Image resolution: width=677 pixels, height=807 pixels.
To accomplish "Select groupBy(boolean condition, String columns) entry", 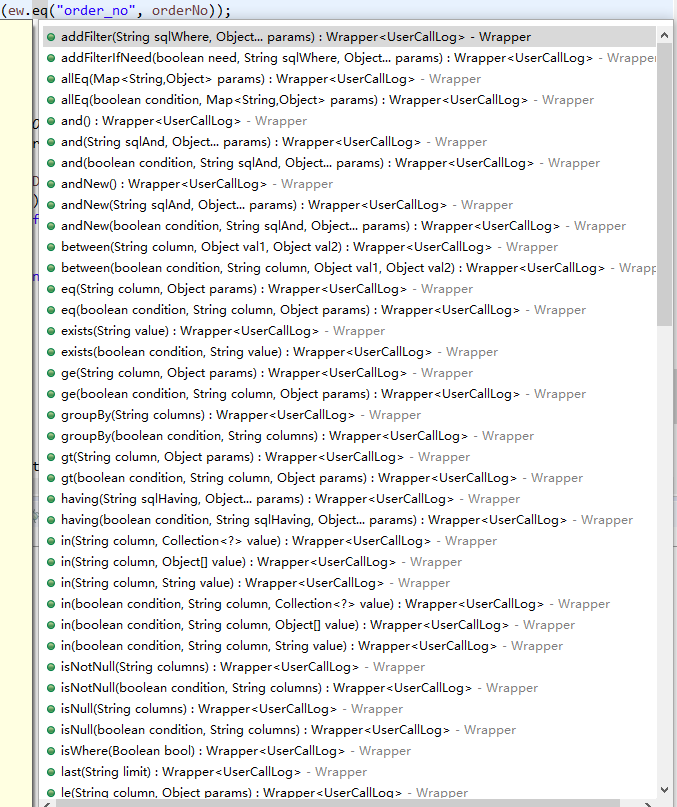I will [x=349, y=436].
